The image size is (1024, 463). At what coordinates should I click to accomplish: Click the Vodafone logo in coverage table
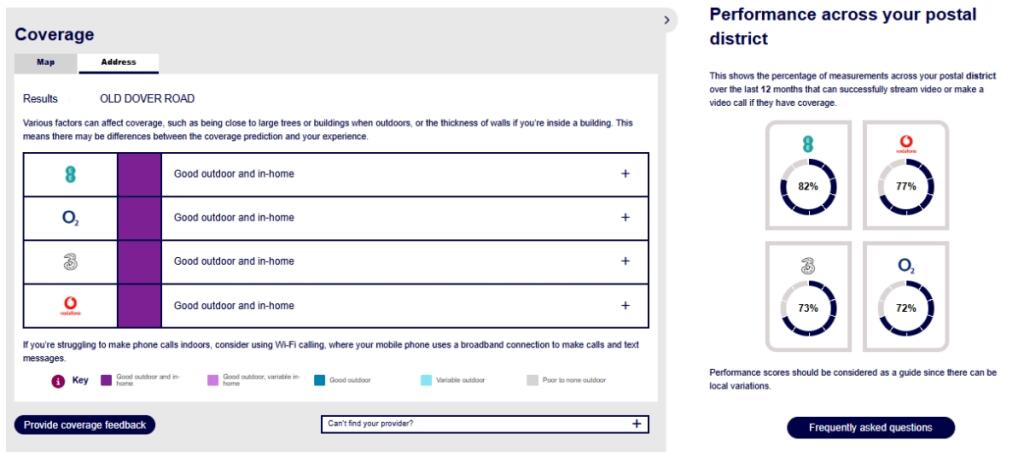pos(70,306)
